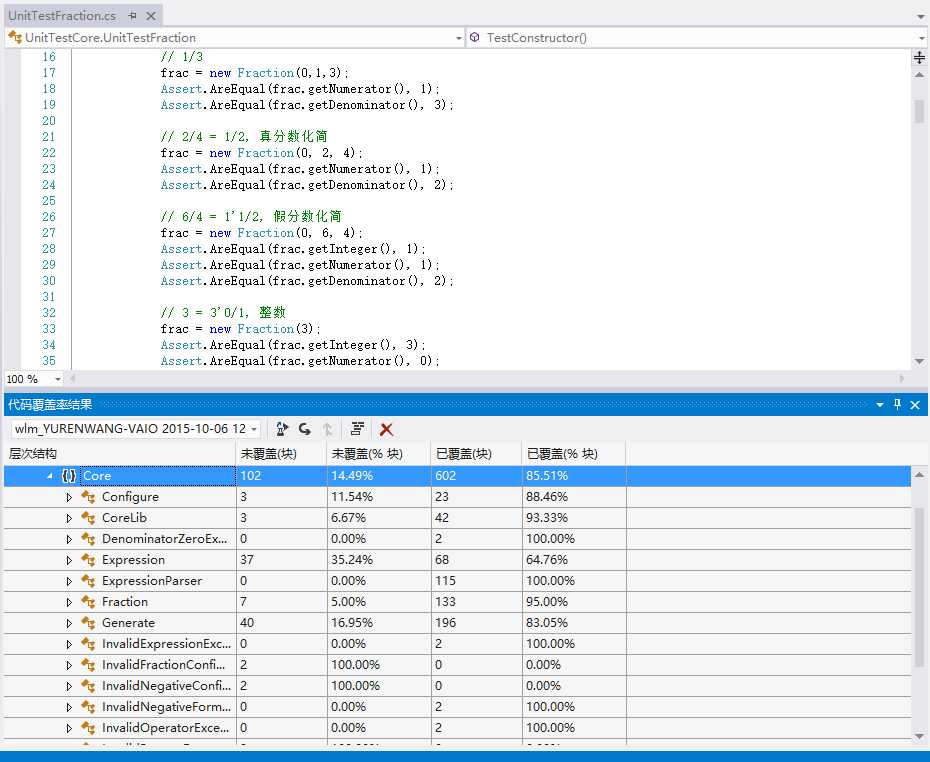This screenshot has height=762, width=930.
Task: Open the 100 % zoom dropdown
Action: coord(58,379)
